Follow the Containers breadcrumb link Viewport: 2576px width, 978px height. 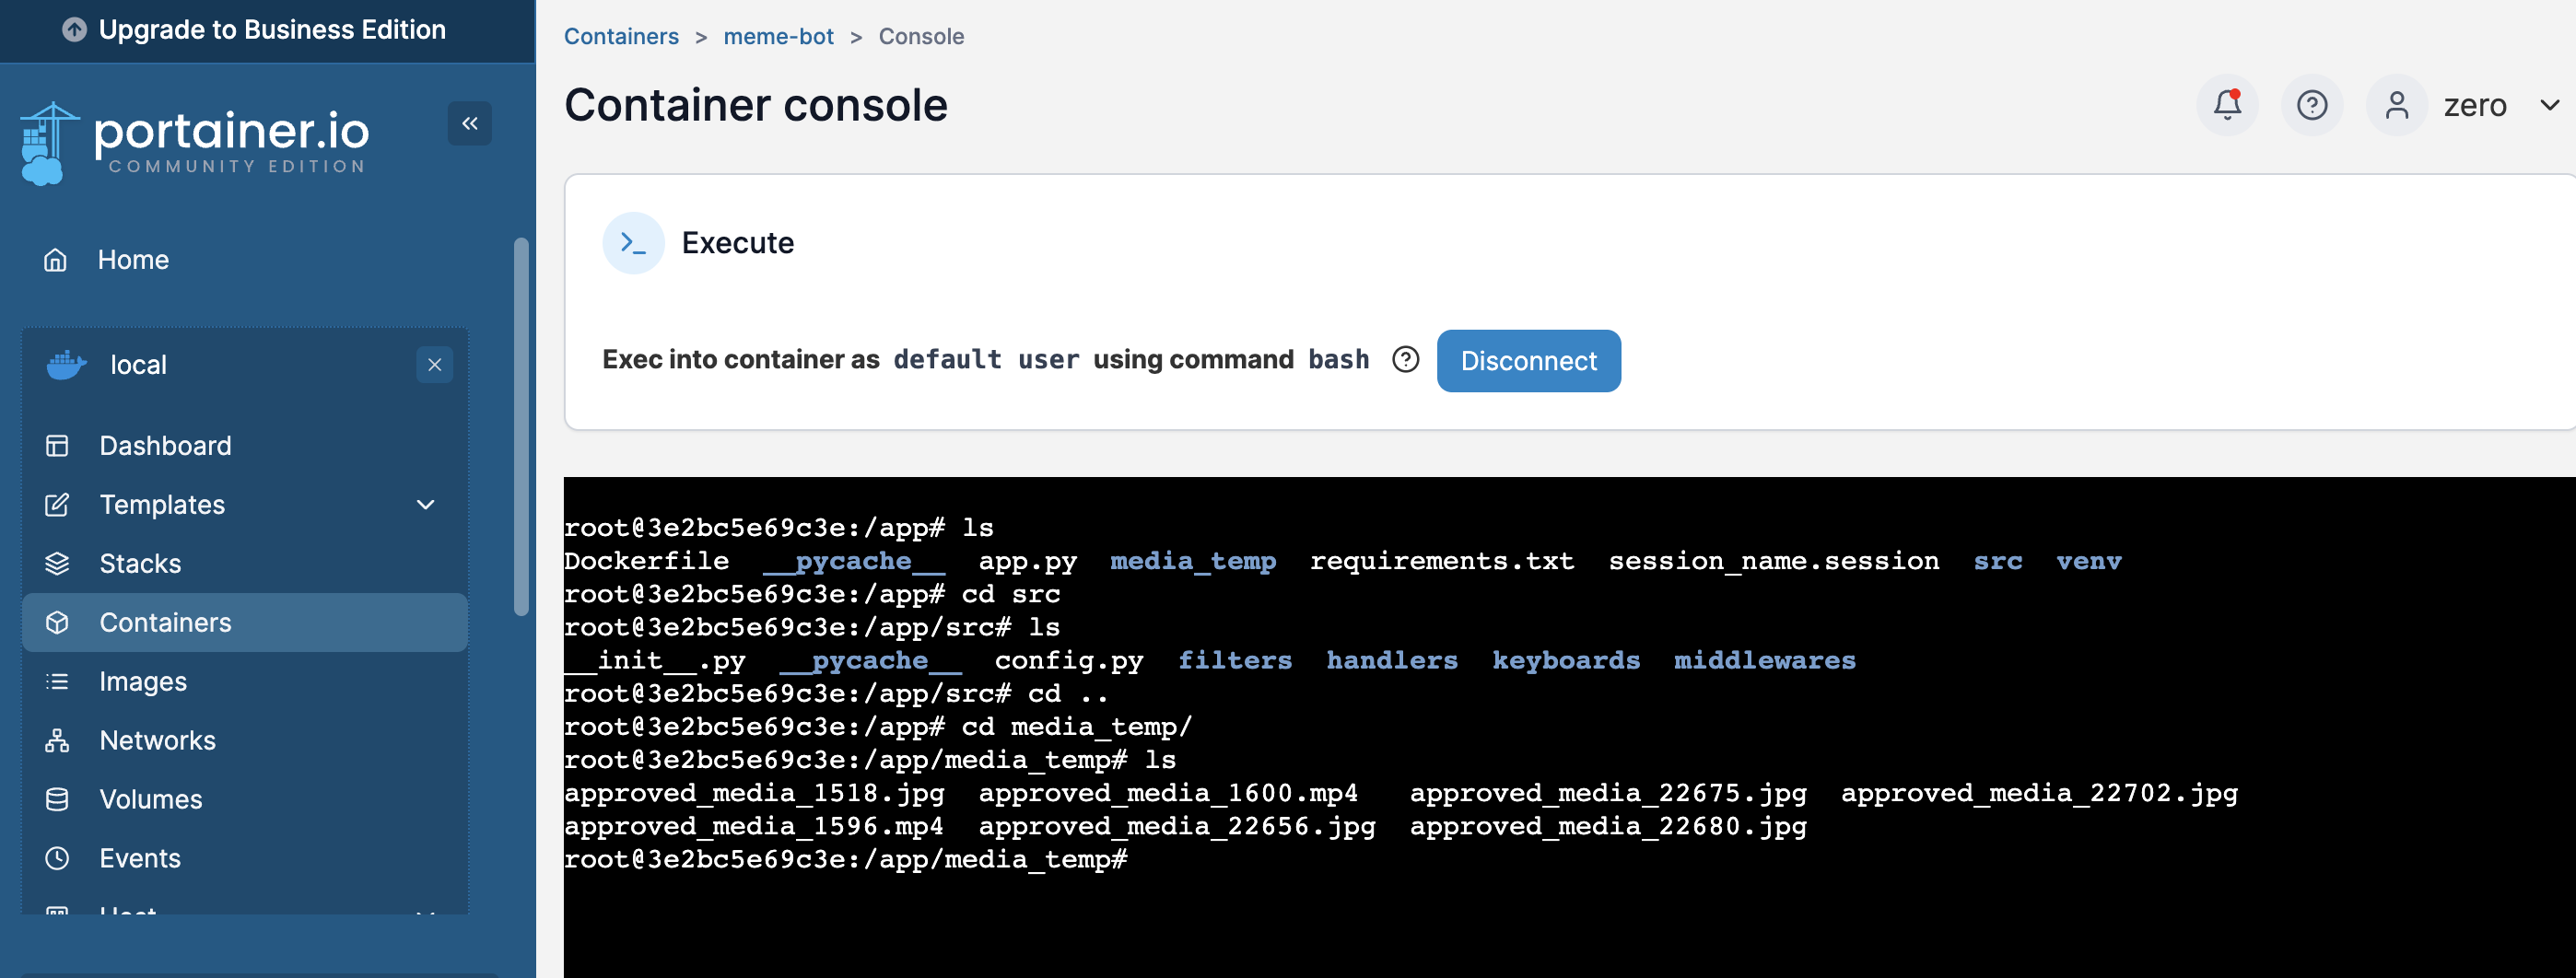[x=621, y=37]
